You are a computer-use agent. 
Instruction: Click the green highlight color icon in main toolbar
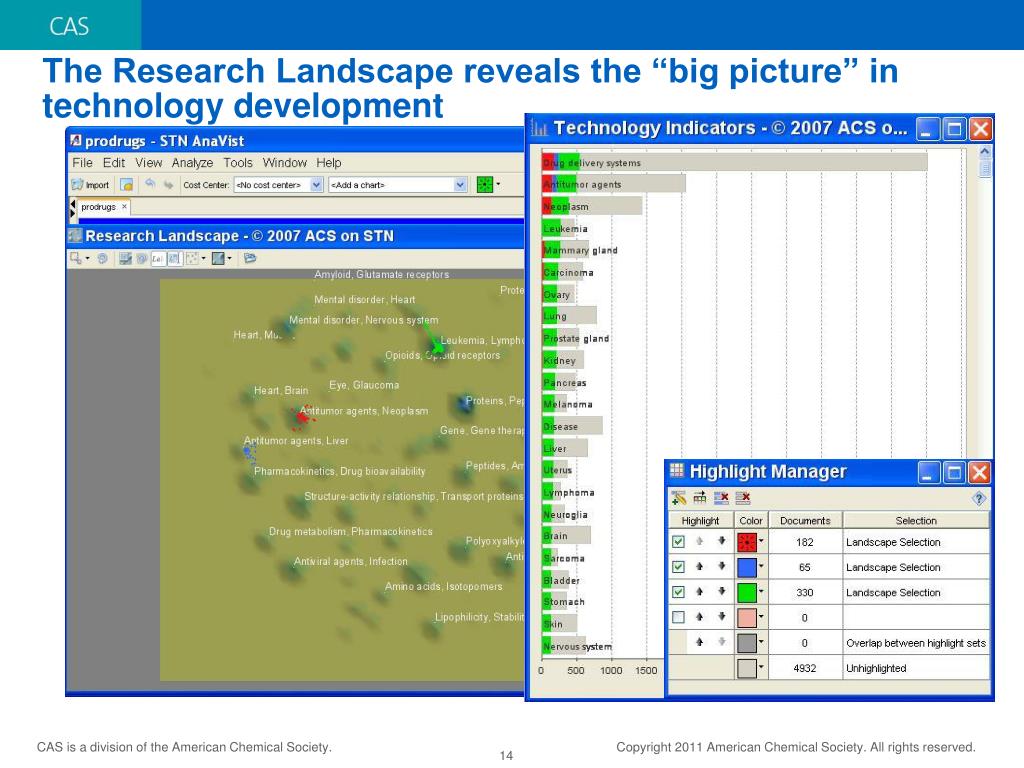coord(485,185)
